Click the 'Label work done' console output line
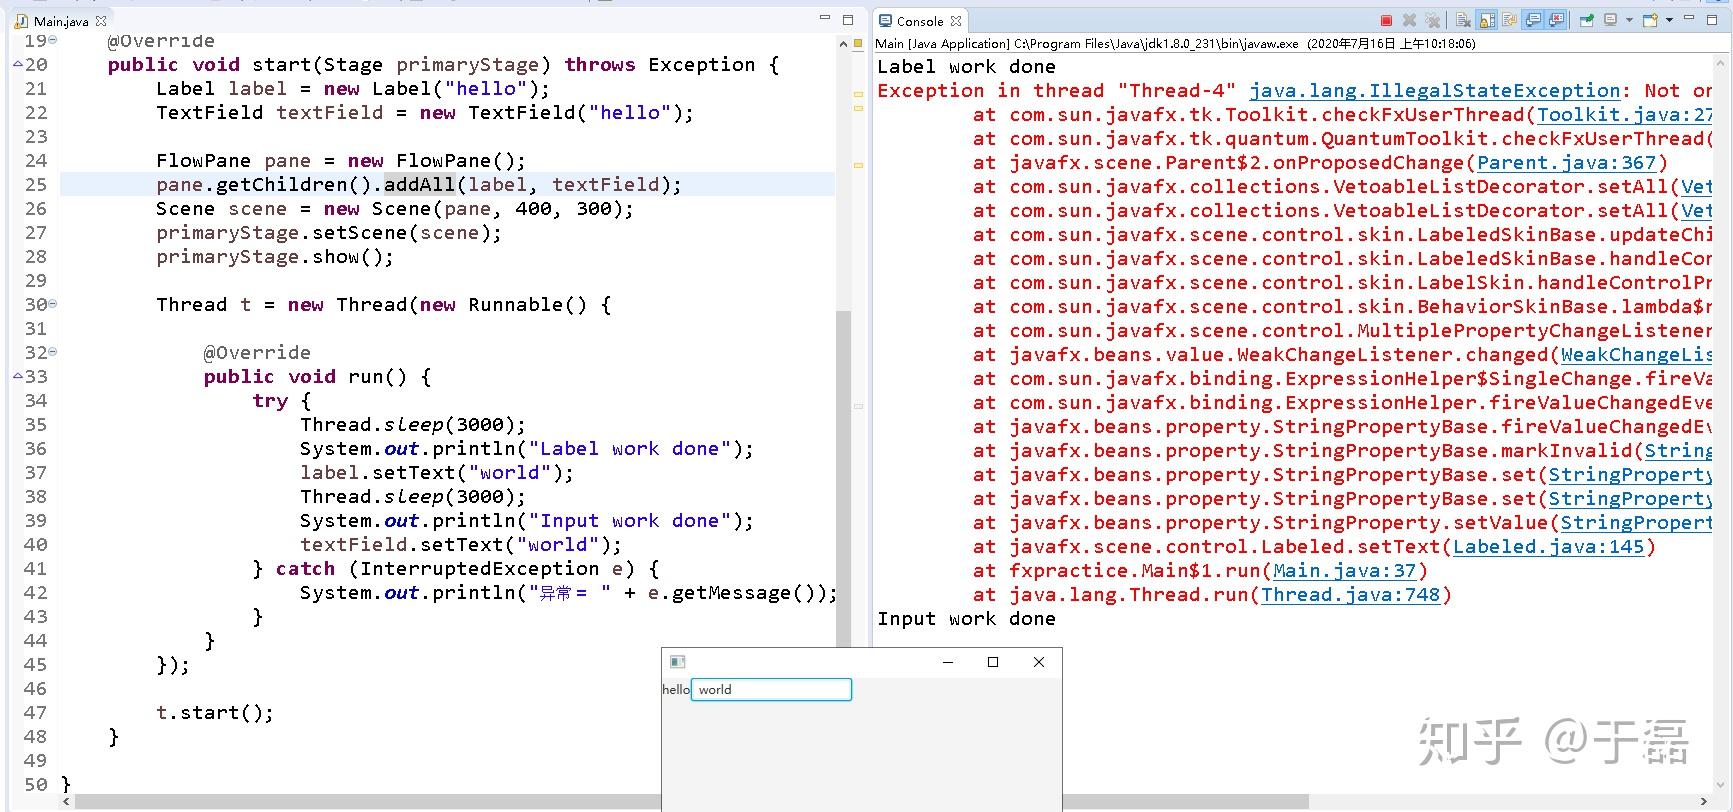Screen dimensions: 1733x812 tap(966, 67)
